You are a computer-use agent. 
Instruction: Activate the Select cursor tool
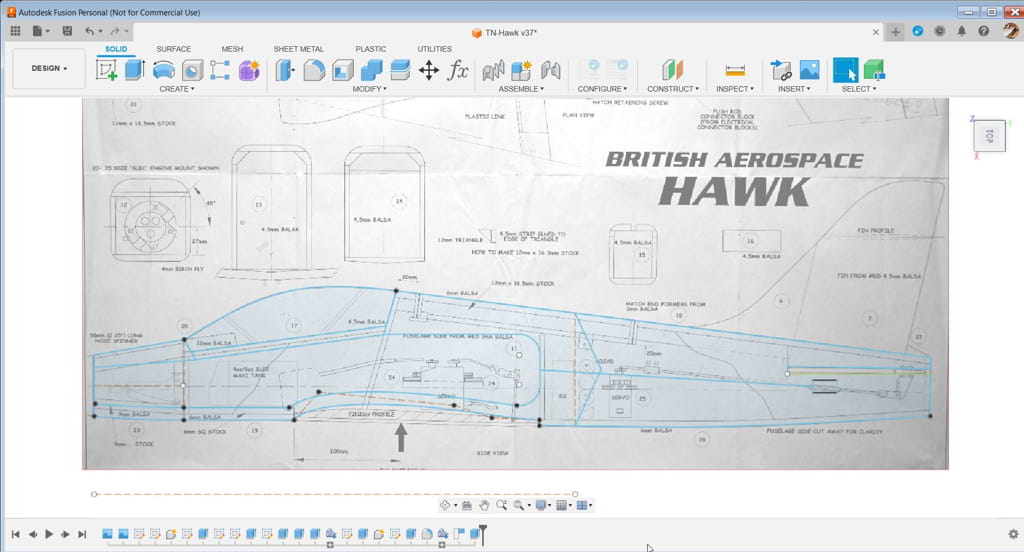(846, 70)
